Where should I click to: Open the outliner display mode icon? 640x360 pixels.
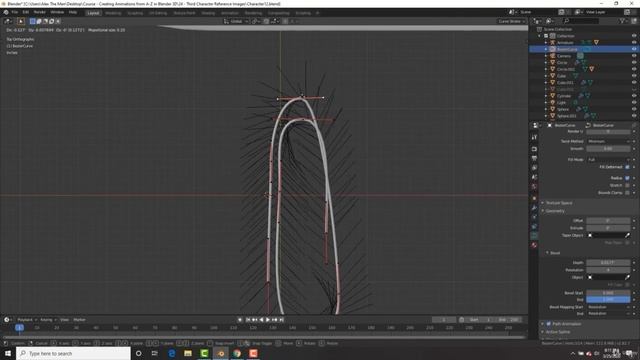(x=549, y=21)
